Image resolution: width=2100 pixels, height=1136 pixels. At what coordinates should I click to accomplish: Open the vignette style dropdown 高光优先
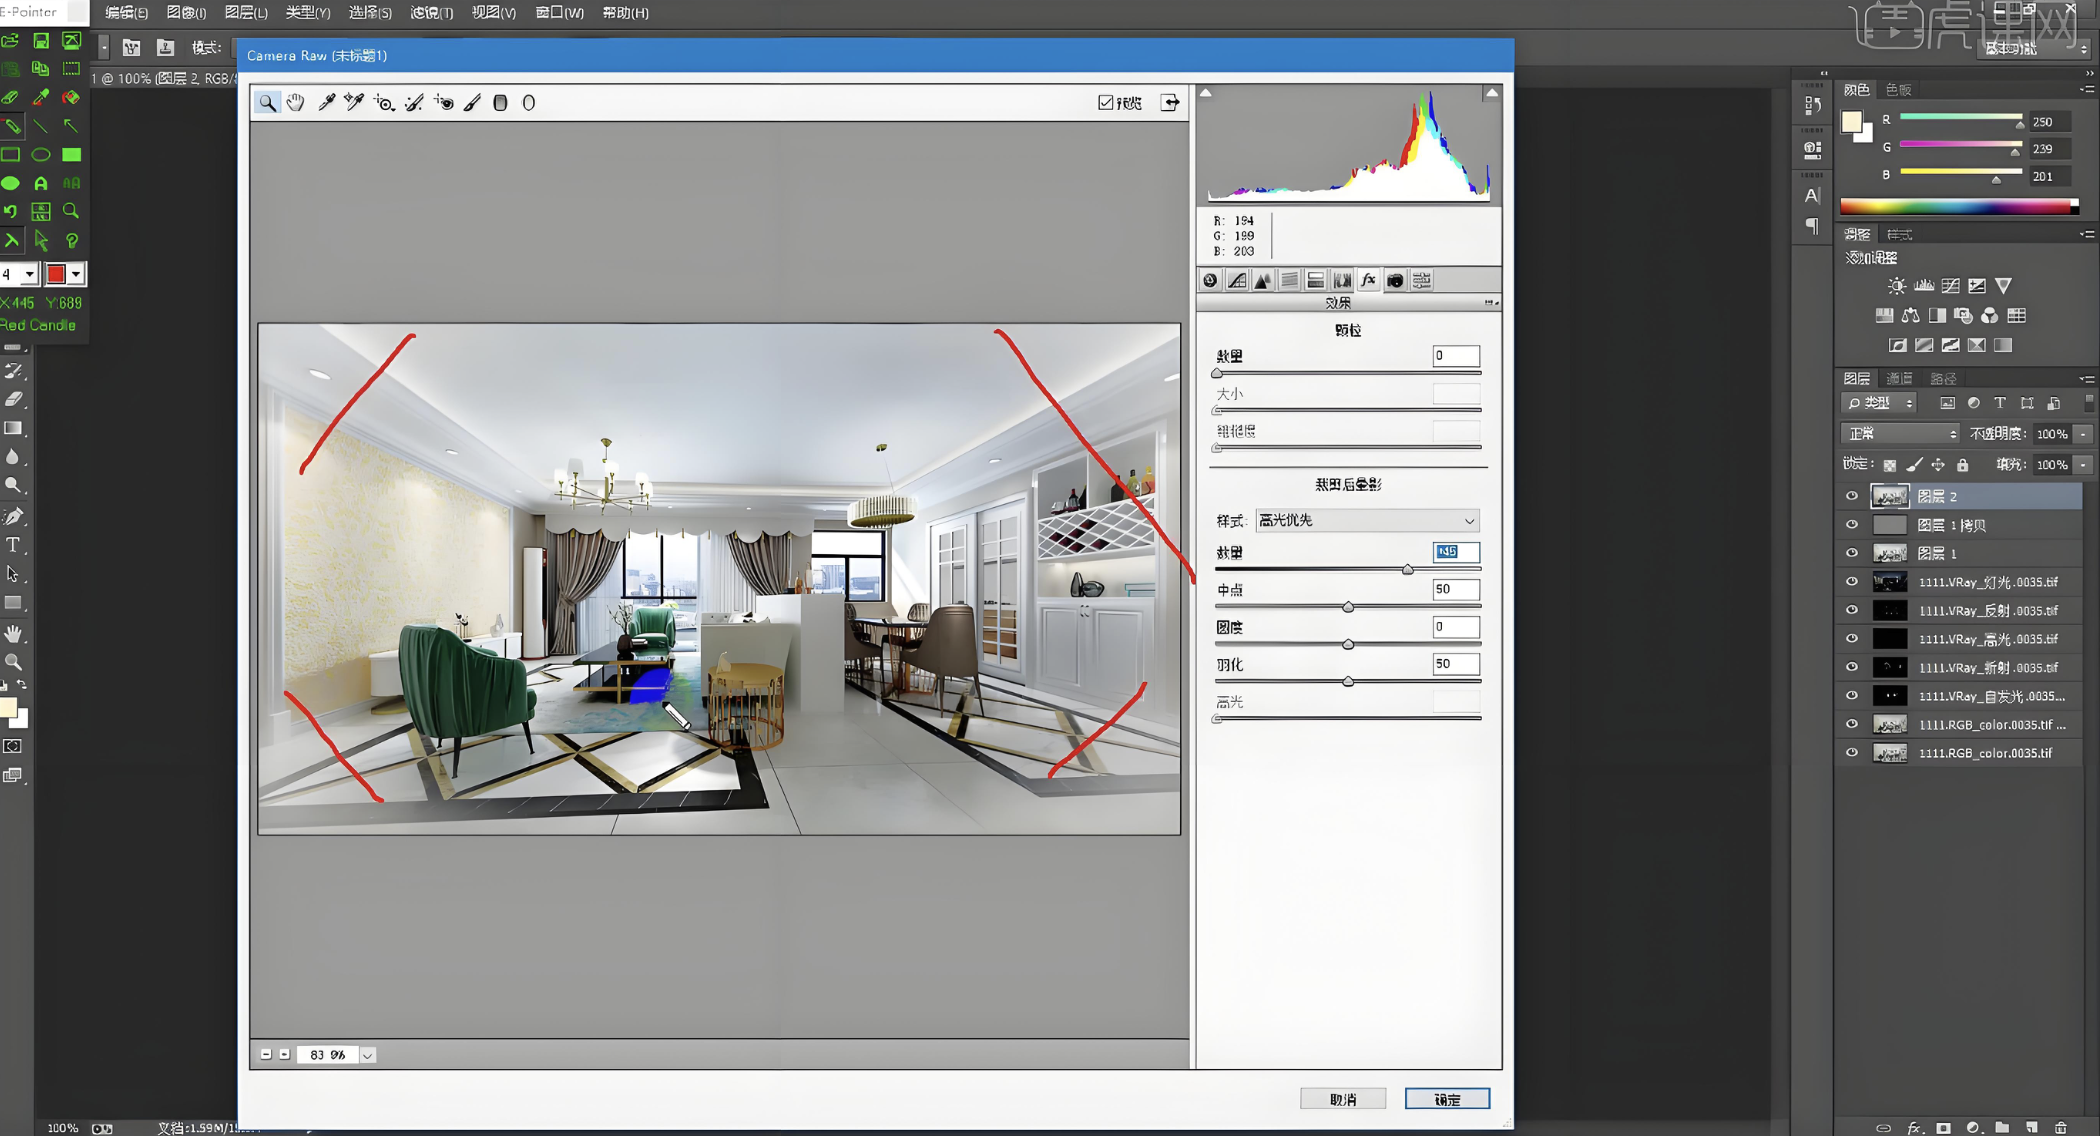click(x=1367, y=520)
